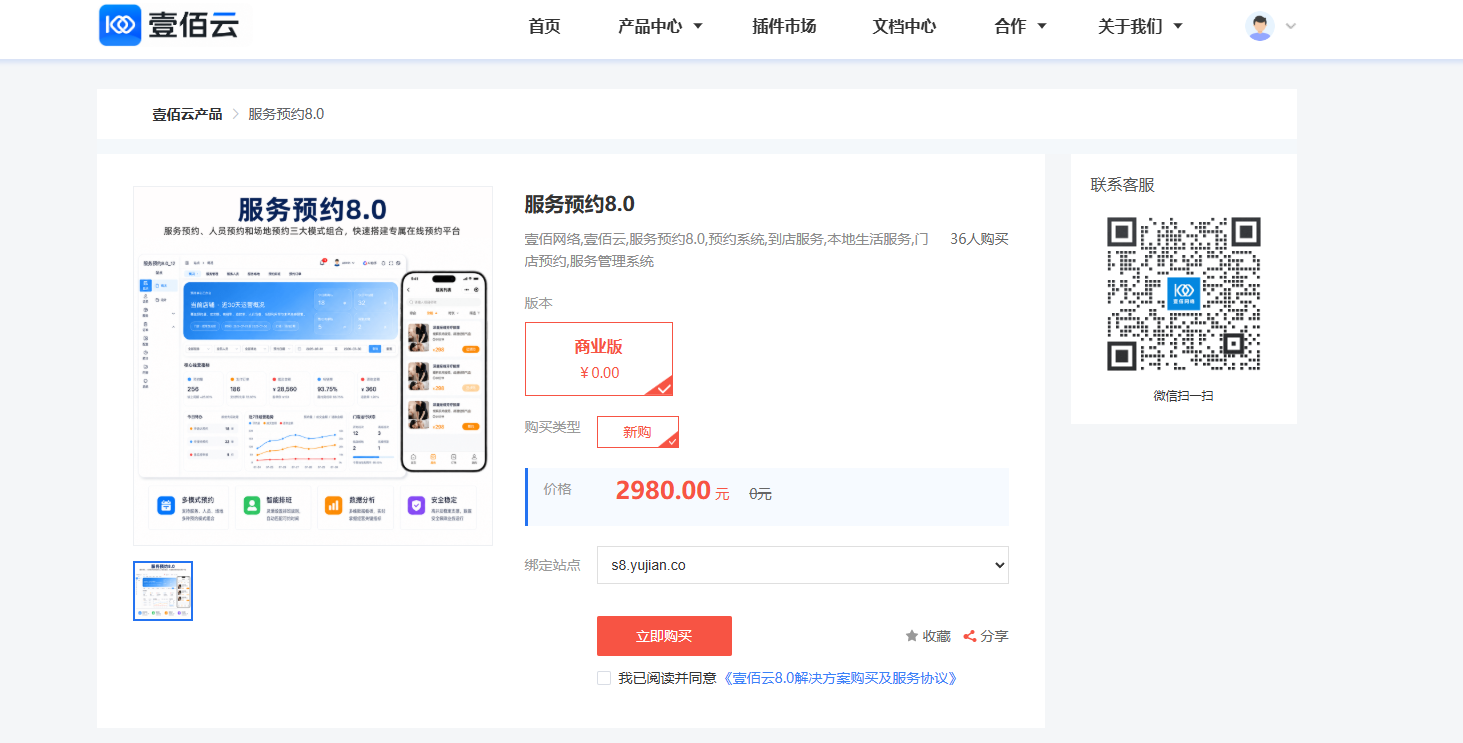Screen dimensions: 1463x743
Task: Click the 收藏 text link
Action: (x=936, y=636)
